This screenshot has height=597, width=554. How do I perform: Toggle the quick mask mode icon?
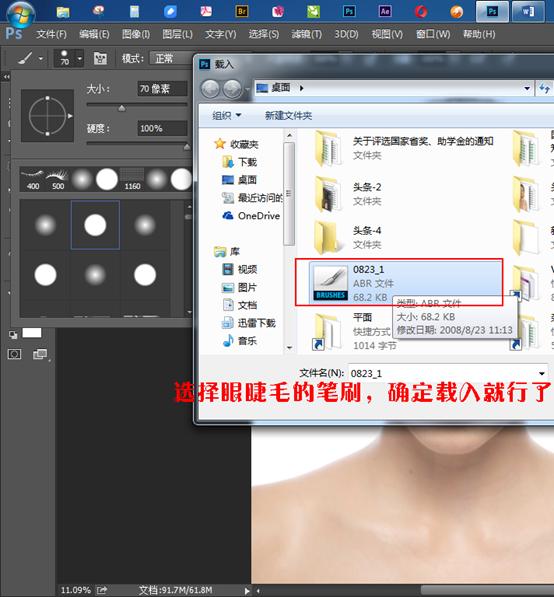(x=14, y=354)
